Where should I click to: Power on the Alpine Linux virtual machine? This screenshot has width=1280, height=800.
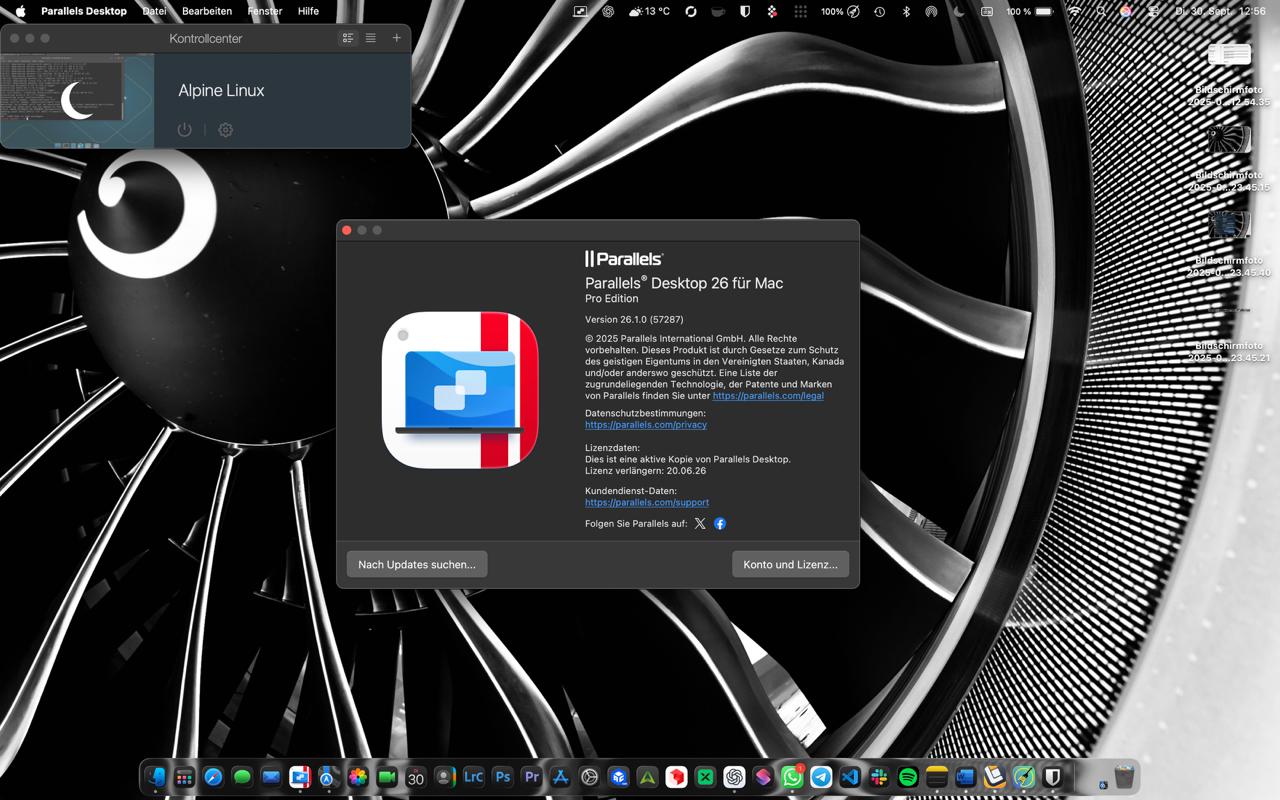184,130
